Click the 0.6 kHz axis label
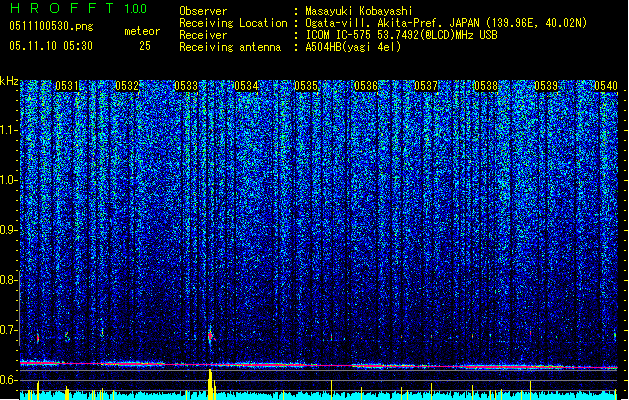 pos(8,380)
